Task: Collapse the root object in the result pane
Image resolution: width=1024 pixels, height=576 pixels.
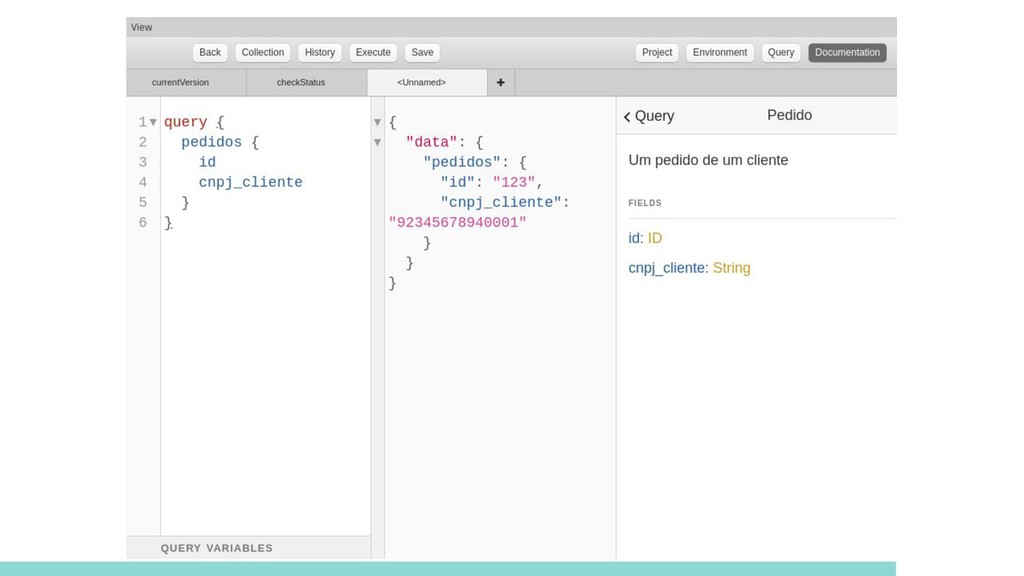Action: [x=377, y=122]
